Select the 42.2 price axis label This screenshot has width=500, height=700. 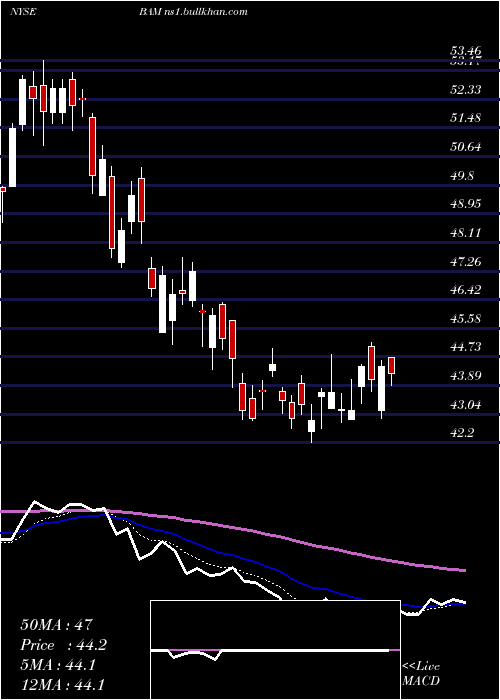(x=462, y=433)
